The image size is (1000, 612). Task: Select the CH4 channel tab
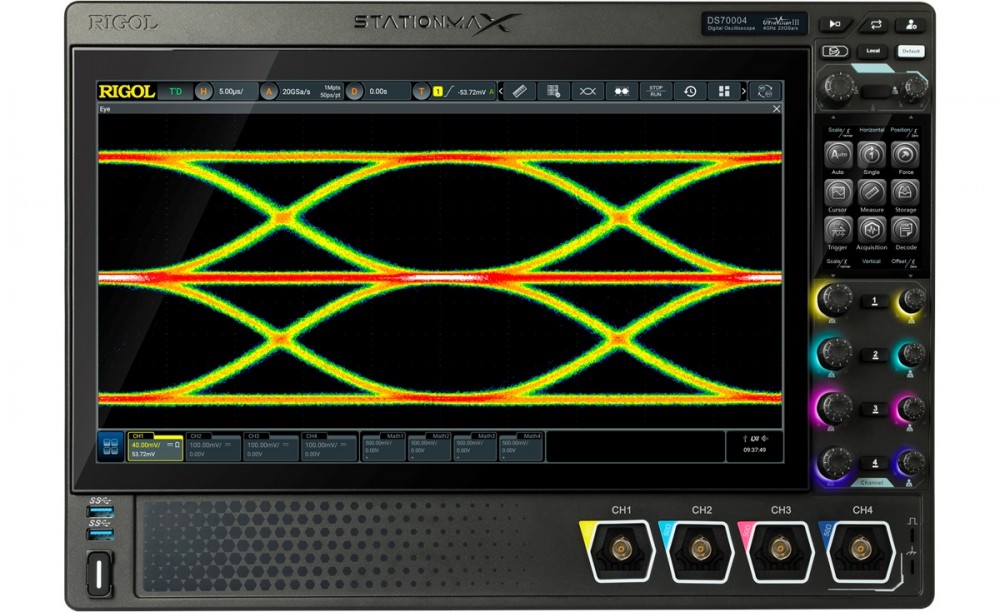click(x=328, y=448)
